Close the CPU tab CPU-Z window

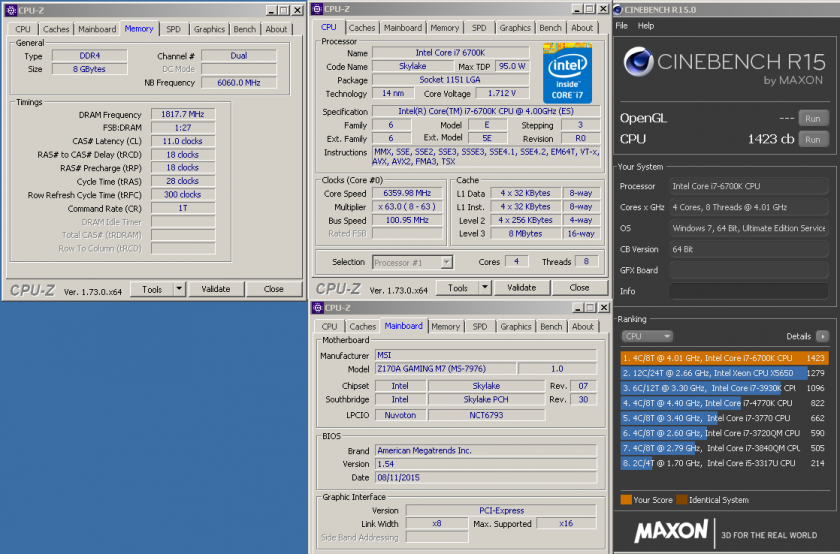click(603, 9)
